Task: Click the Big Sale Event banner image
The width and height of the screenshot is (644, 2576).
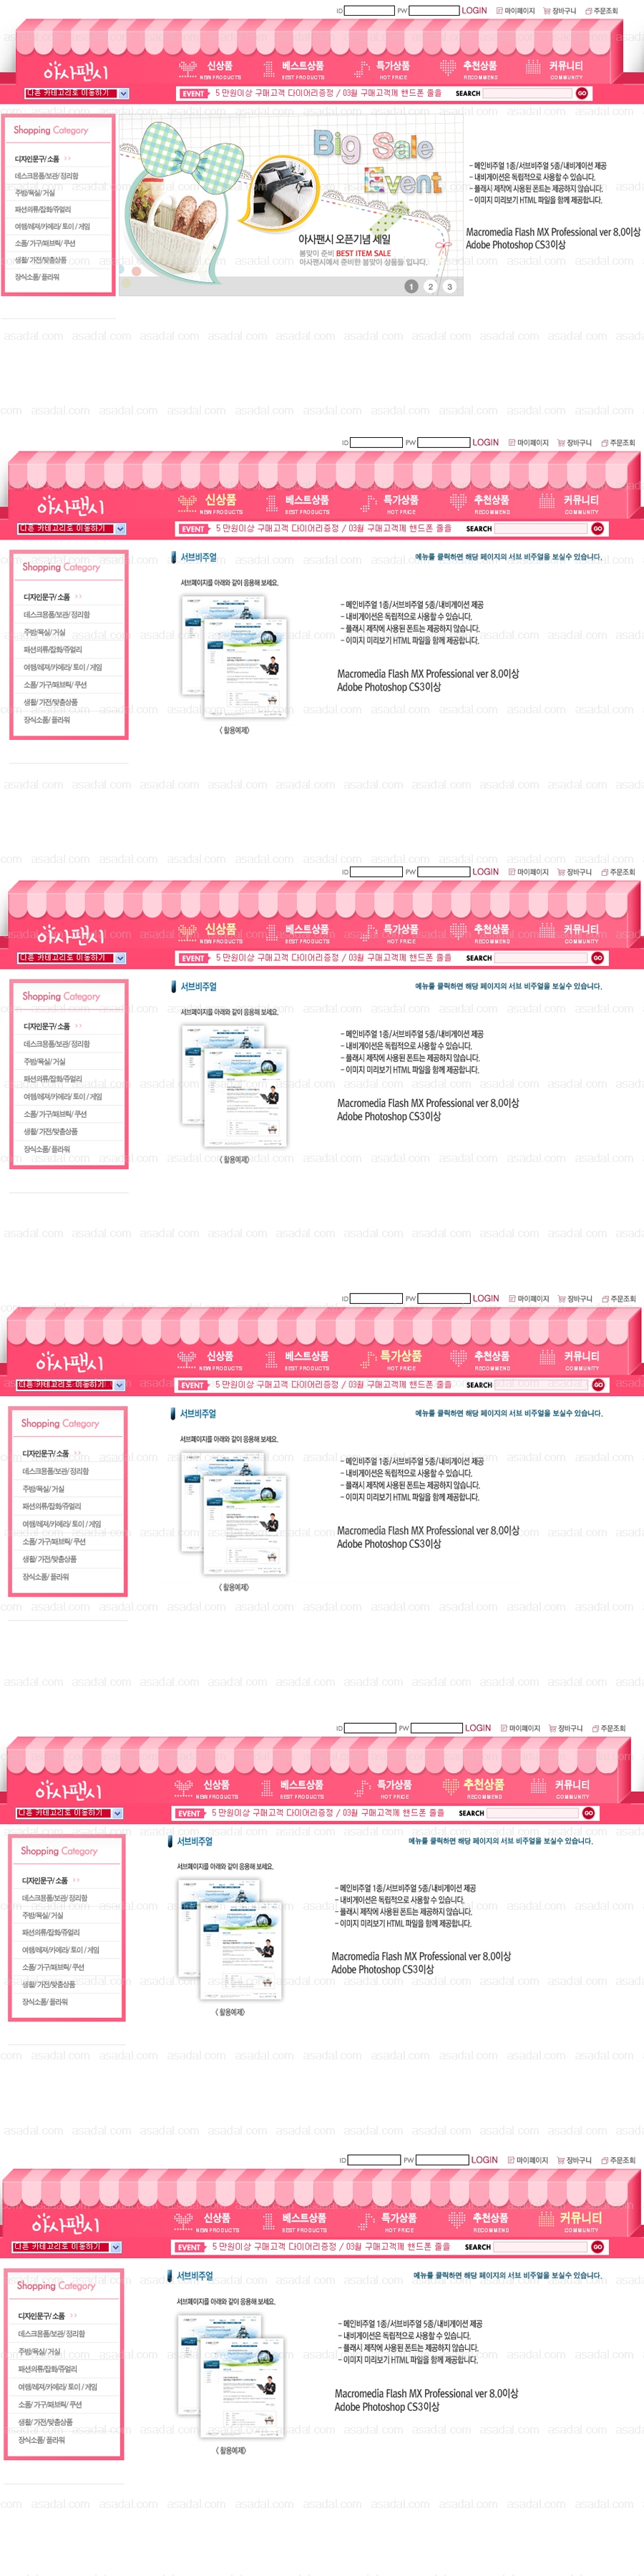Action: [x=290, y=204]
